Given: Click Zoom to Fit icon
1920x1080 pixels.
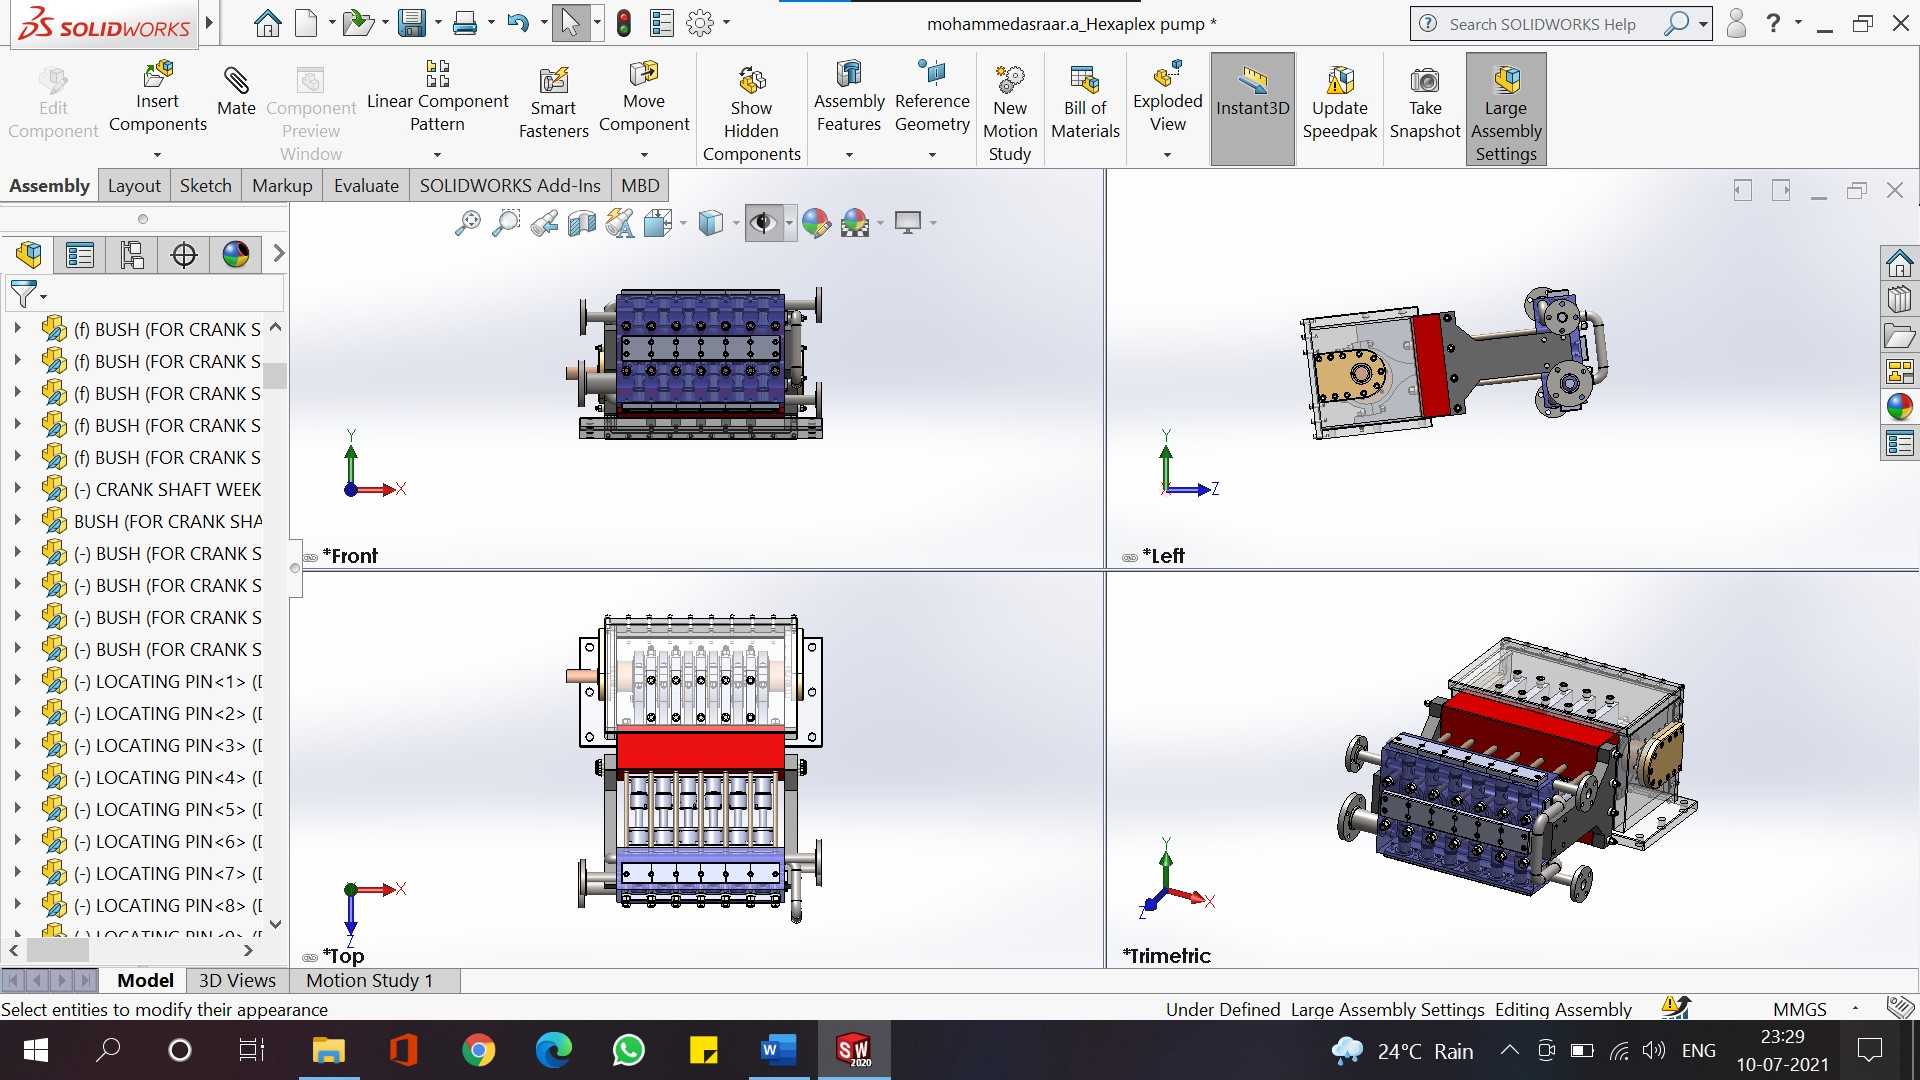Looking at the screenshot, I should 467,223.
